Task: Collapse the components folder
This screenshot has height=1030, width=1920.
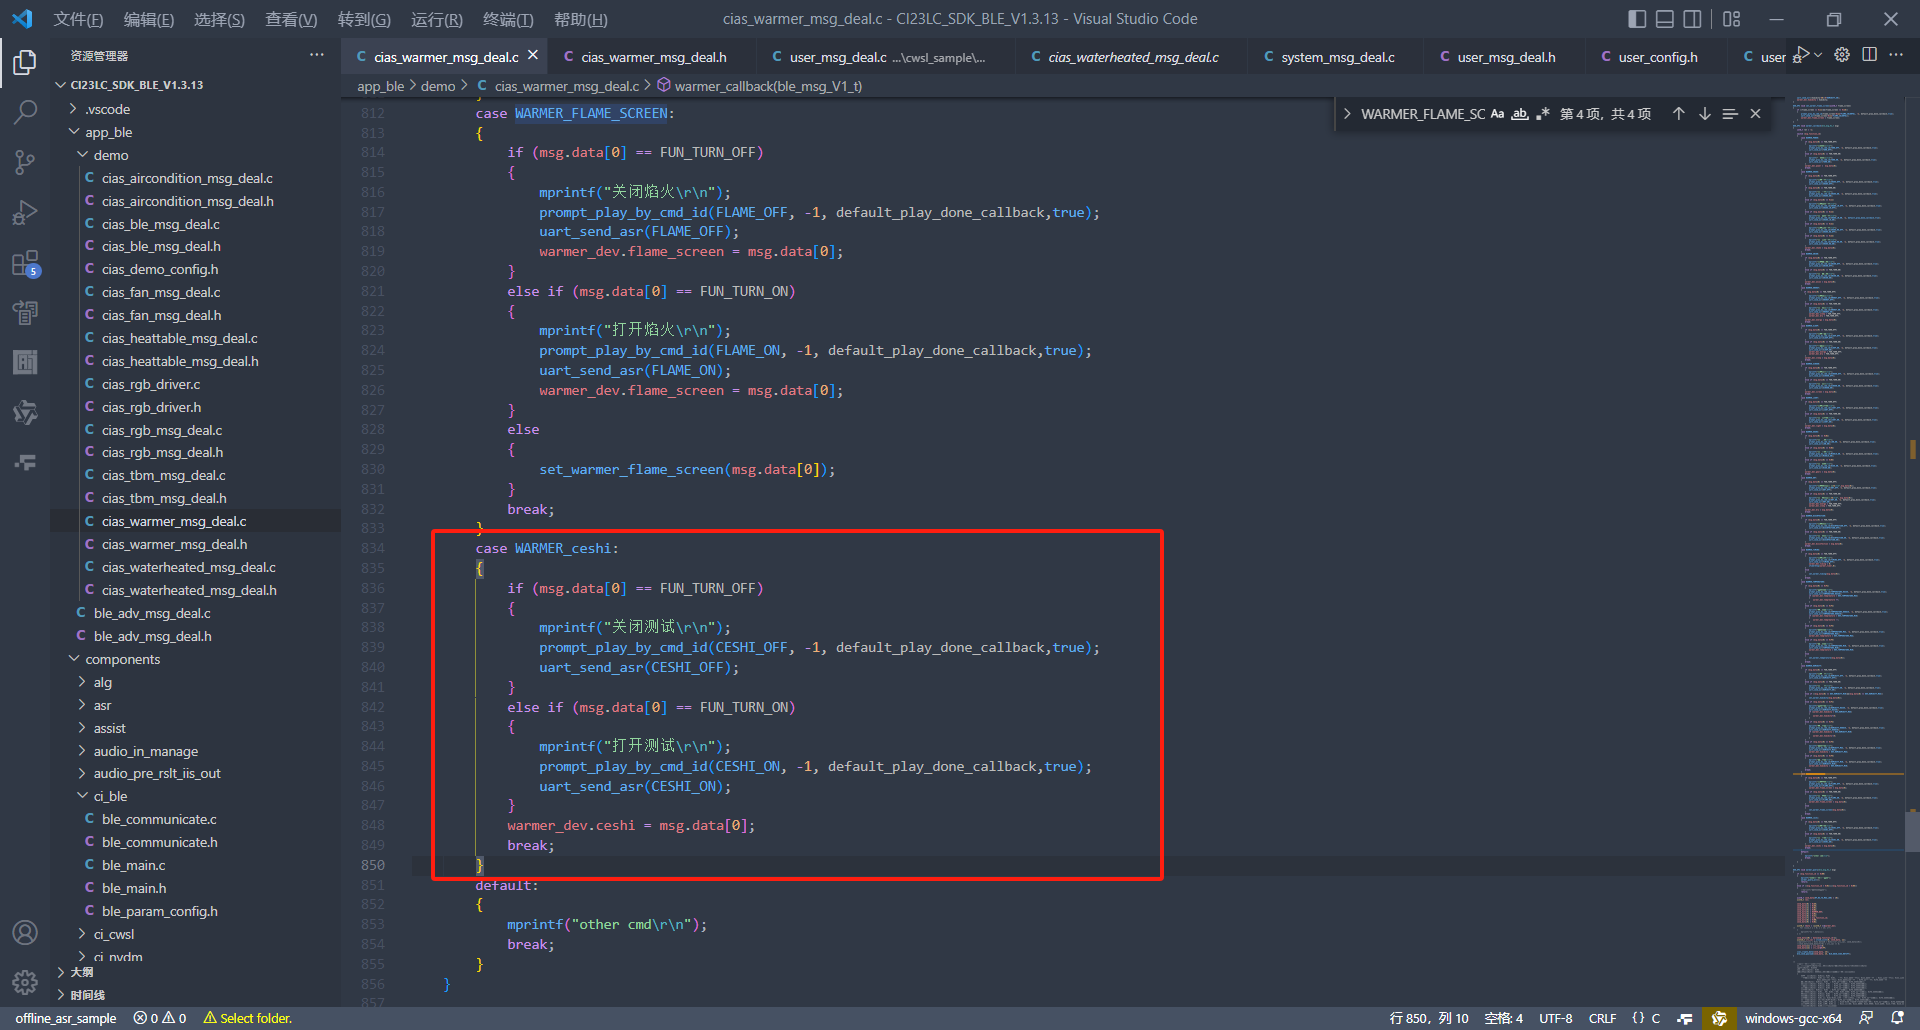Action: (73, 659)
